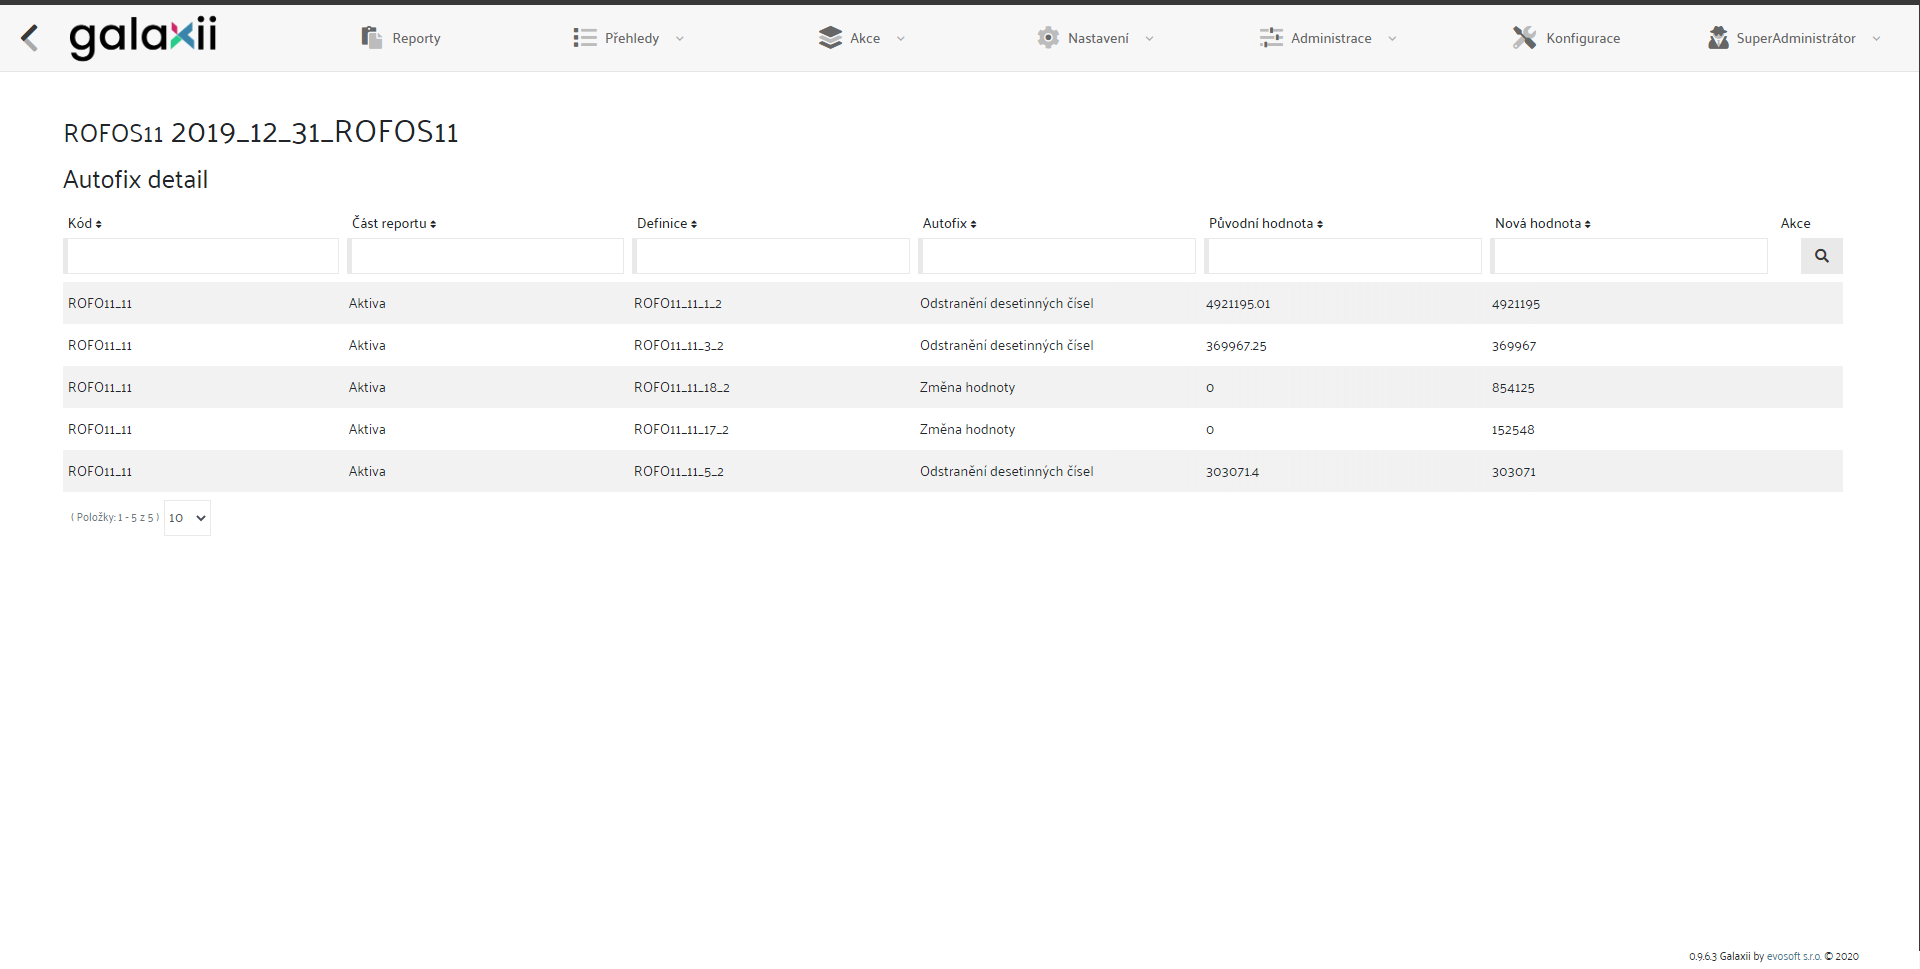Click the Nastavení gear icon
This screenshot has height=969, width=1920.
(x=1048, y=38)
